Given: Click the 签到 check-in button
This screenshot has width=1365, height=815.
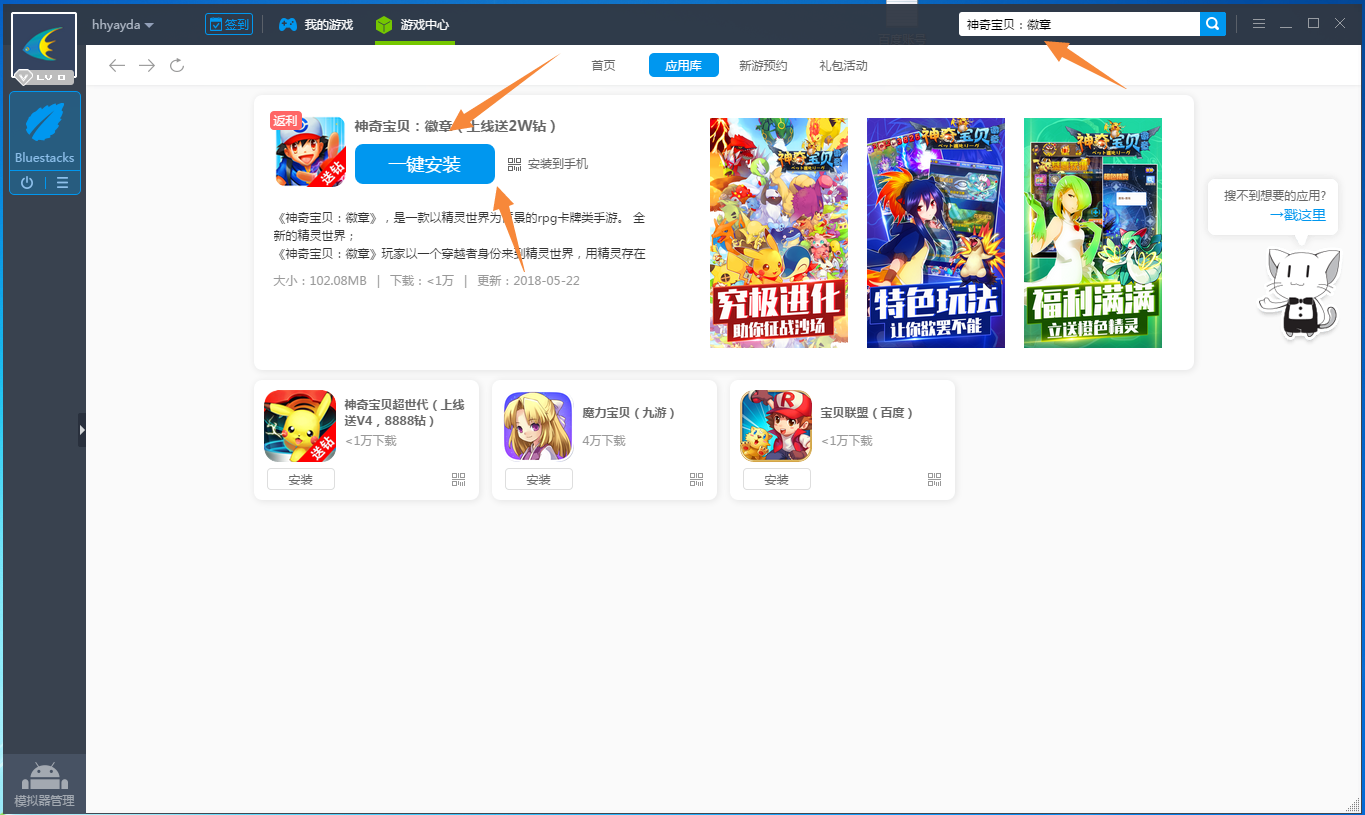Looking at the screenshot, I should point(229,24).
